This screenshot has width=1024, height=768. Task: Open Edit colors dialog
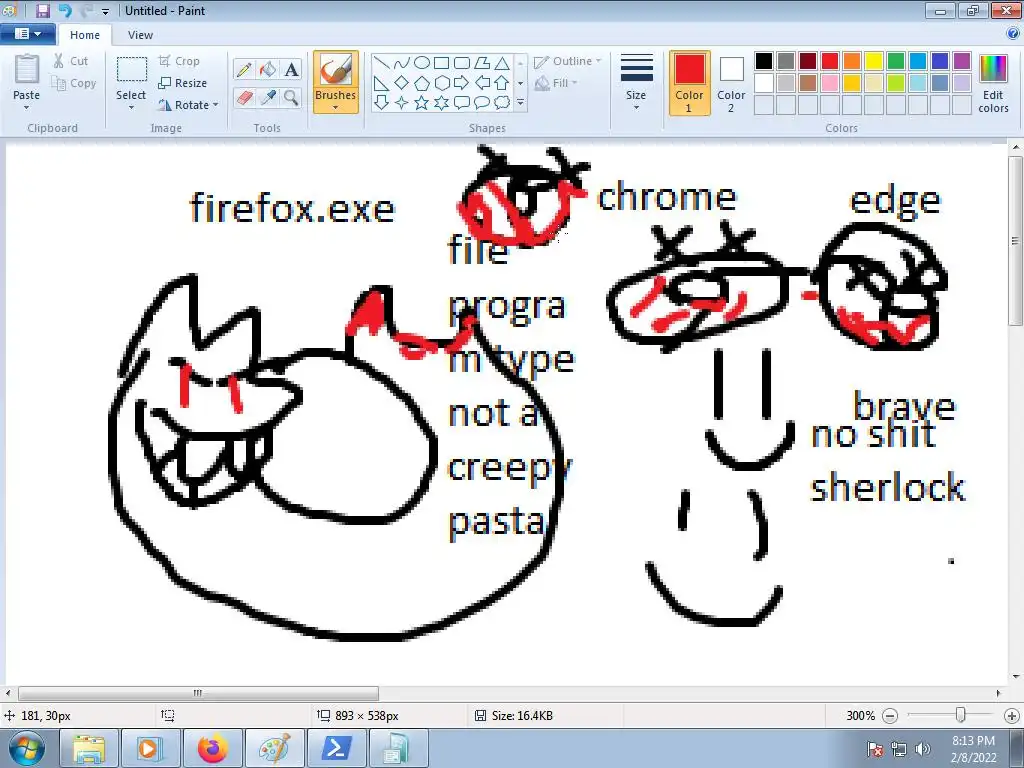pos(993,84)
